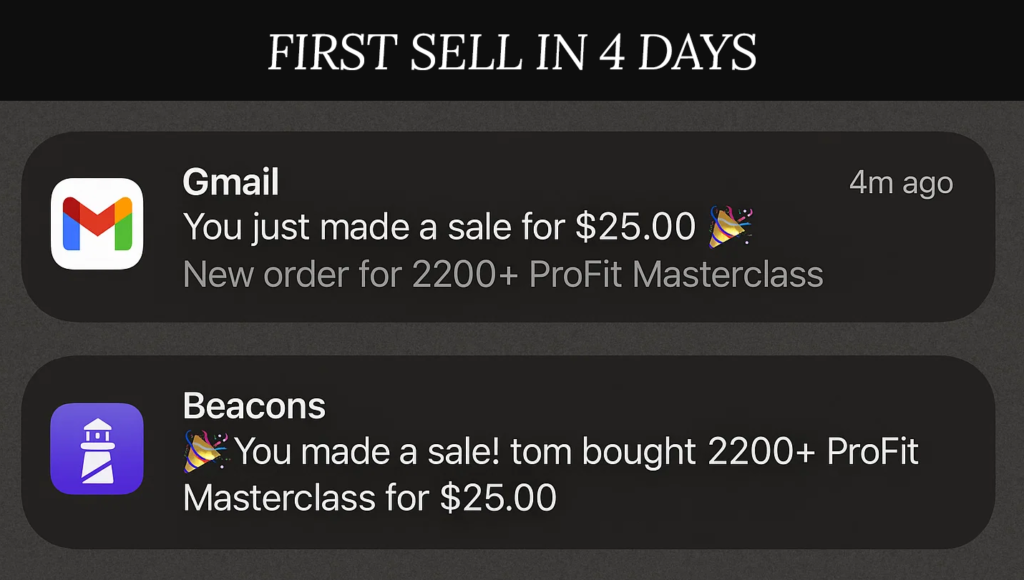Open the Beacons sale notification banner

(508, 452)
